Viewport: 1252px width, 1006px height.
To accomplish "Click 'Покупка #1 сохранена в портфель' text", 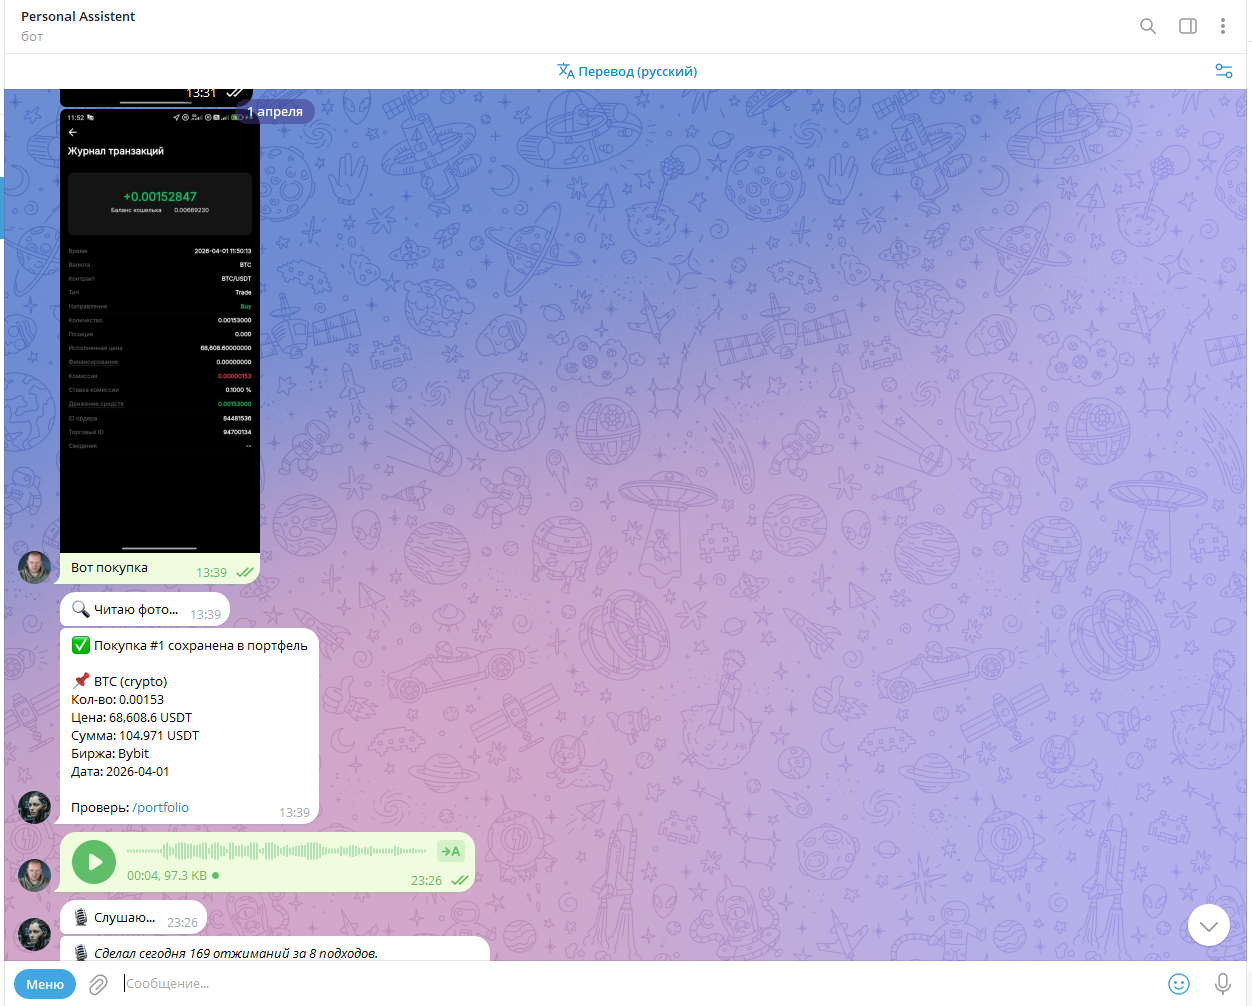I will pos(200,646).
